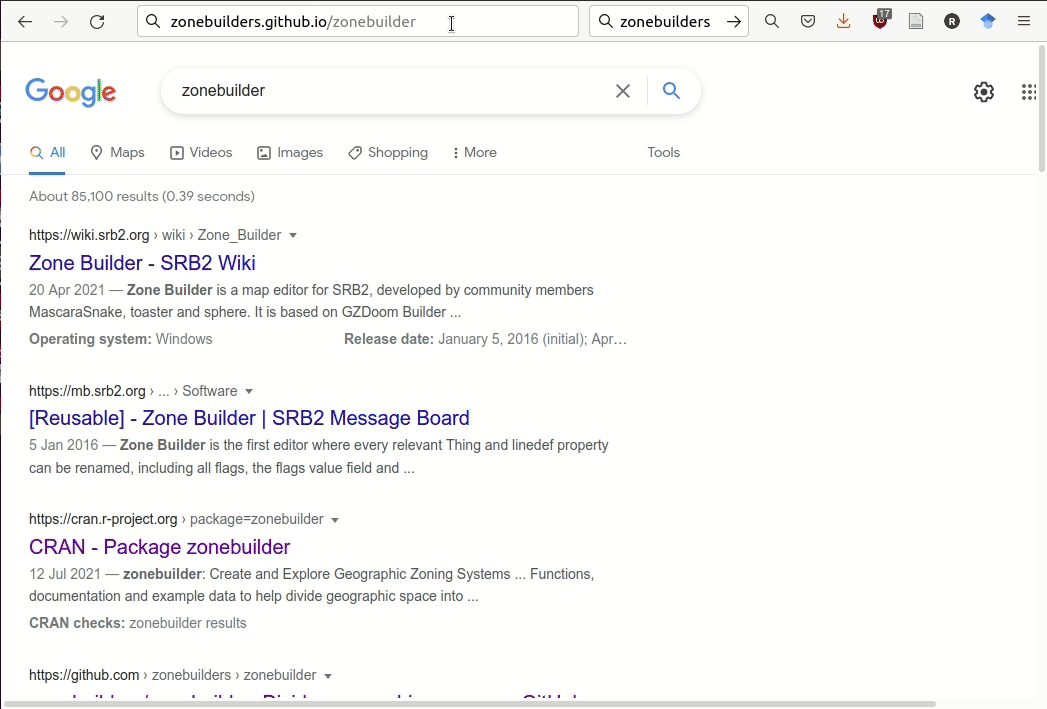Viewport: 1047px width, 709px height.
Task: Open the R profile extension icon
Action: pos(952,21)
